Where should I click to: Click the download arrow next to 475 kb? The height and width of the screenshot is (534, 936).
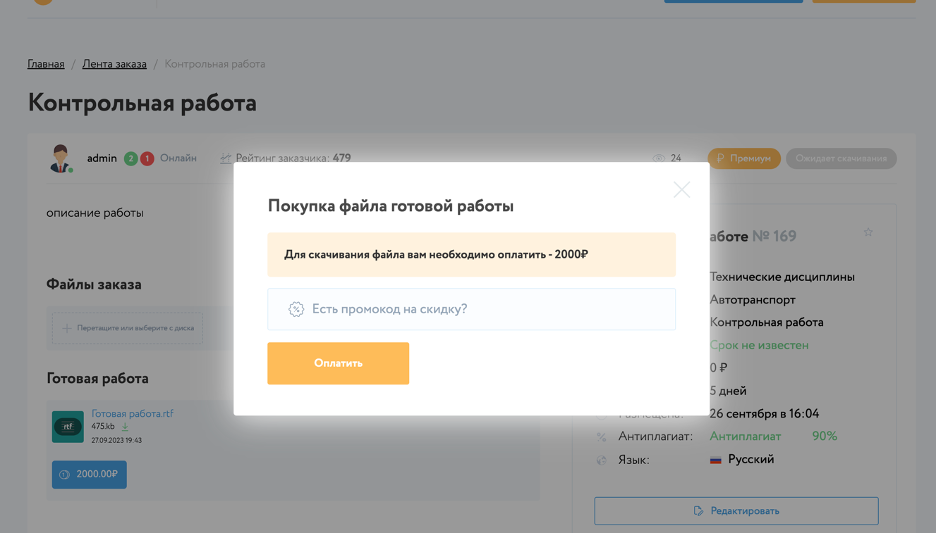[x=125, y=427]
